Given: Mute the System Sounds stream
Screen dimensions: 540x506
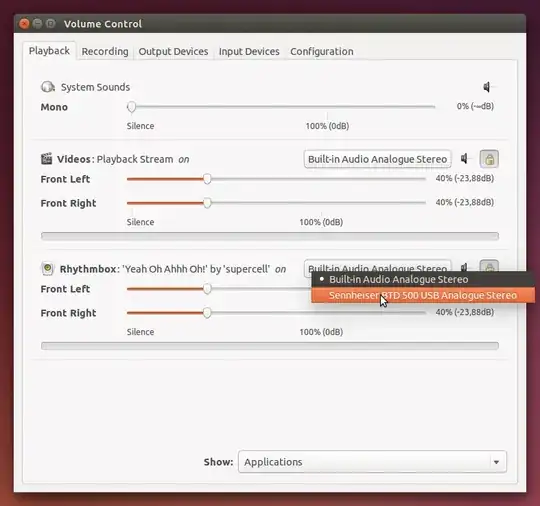Looking at the screenshot, I should click(487, 87).
